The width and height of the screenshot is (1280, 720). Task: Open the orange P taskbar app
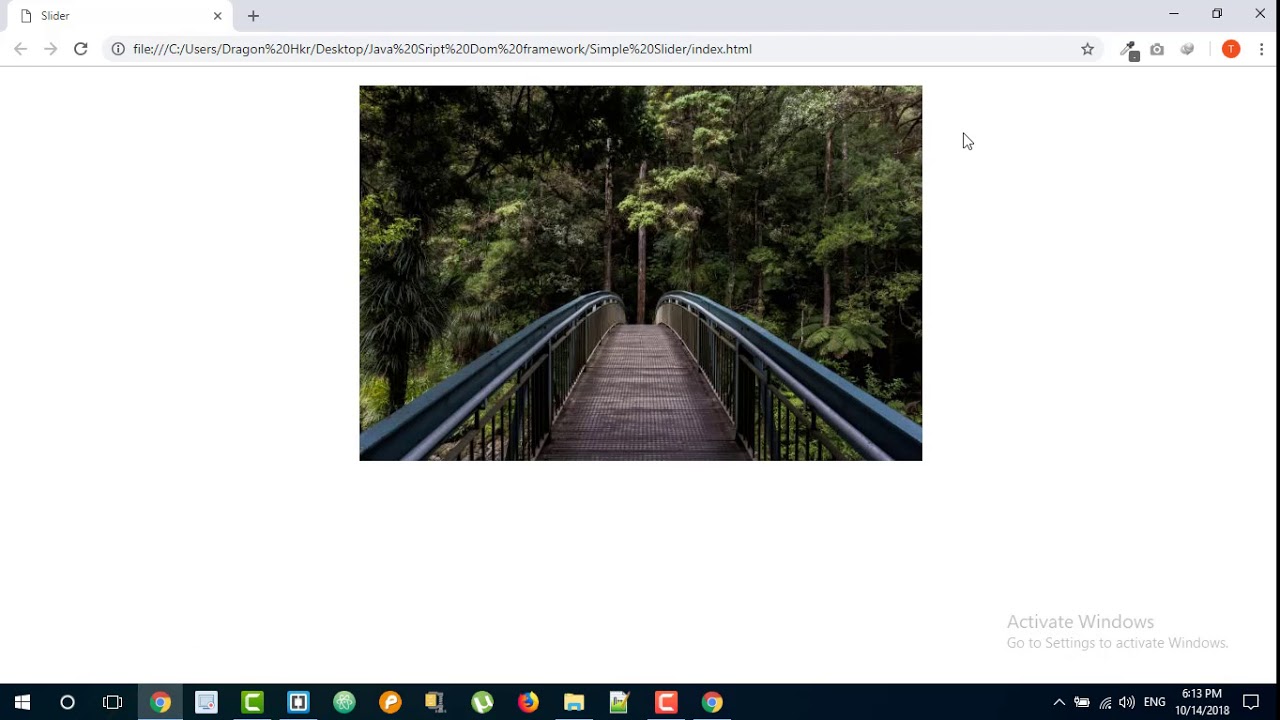click(x=390, y=702)
